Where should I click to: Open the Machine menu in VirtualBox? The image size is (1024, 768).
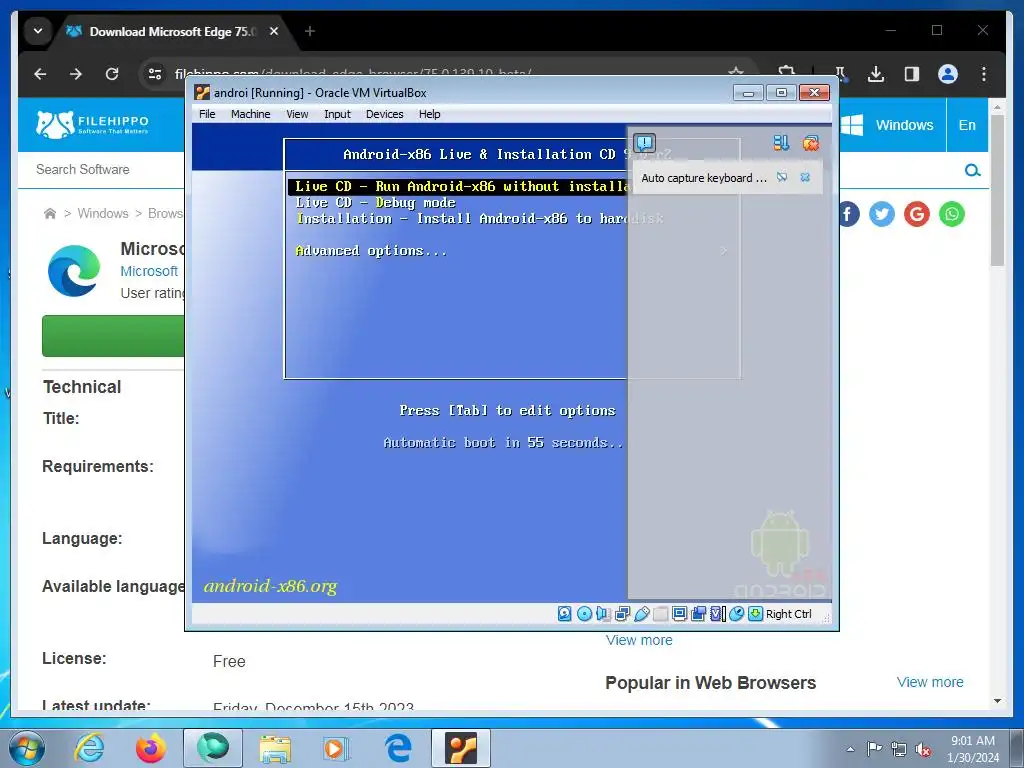(x=250, y=114)
